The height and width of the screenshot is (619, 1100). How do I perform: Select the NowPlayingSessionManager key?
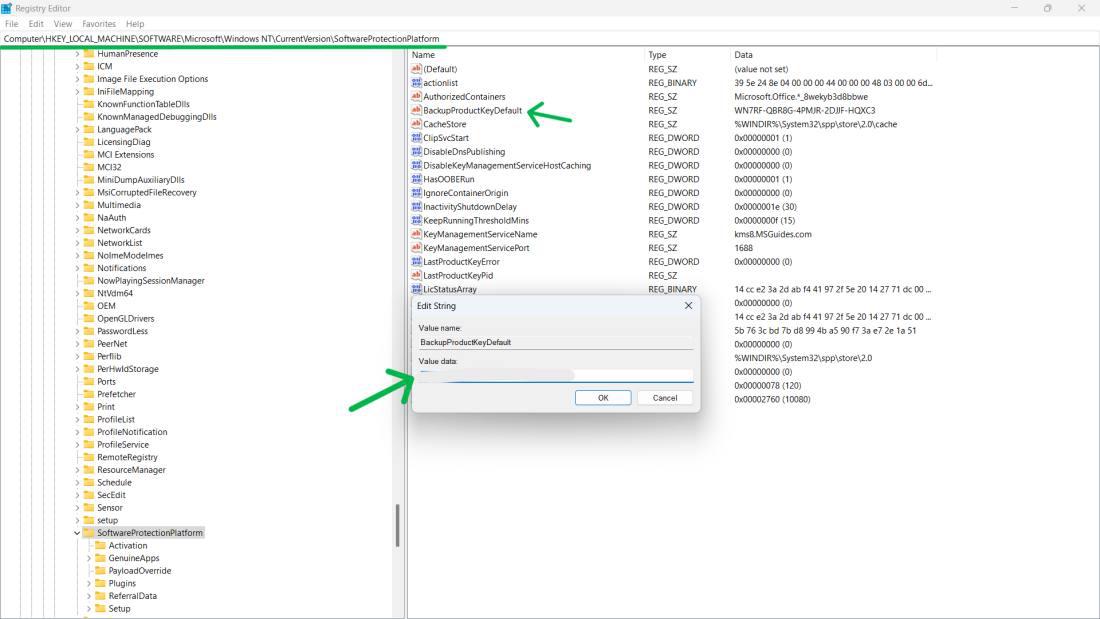151,281
